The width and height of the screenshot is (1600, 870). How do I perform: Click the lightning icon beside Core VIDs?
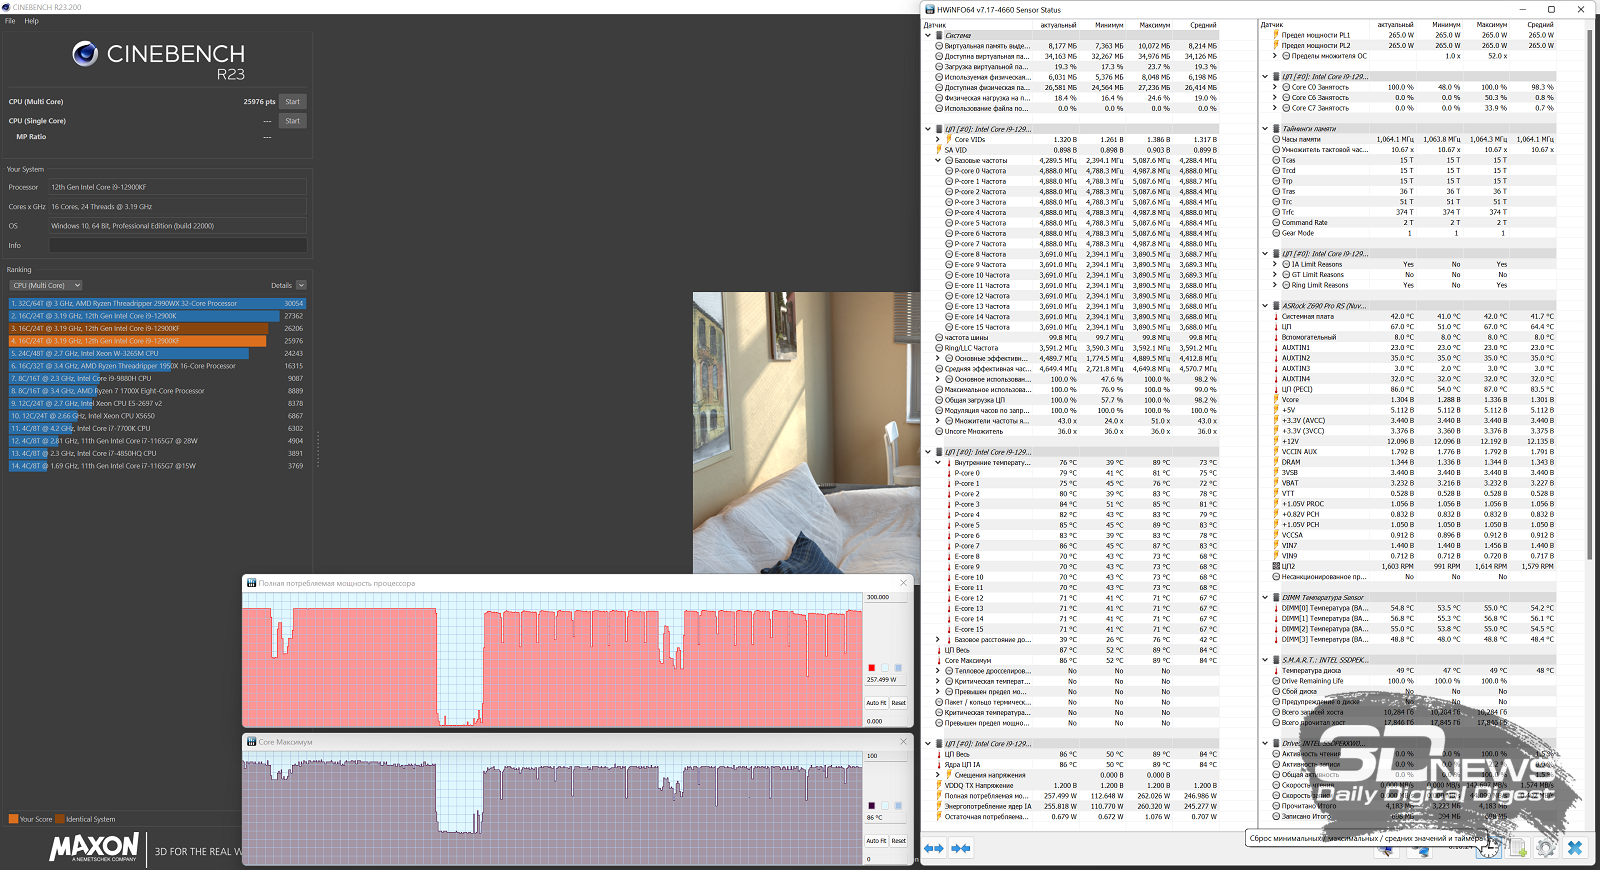point(948,140)
